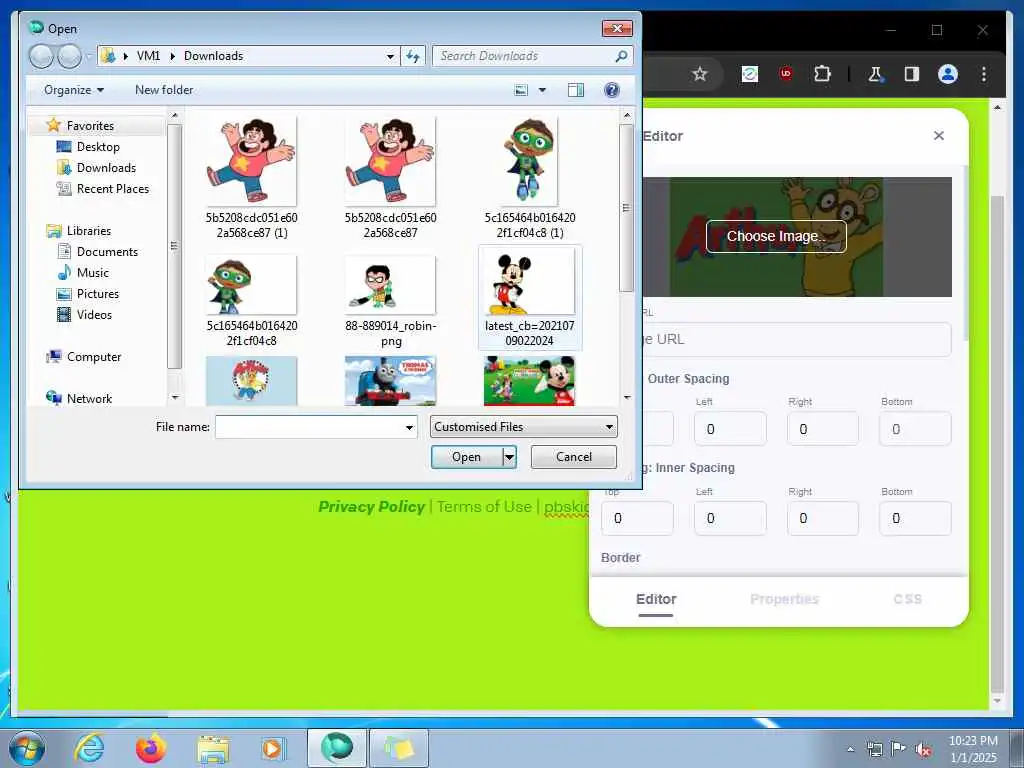This screenshot has width=1024, height=768.
Task: Select the latest_cb=20210709022024 Mickey file
Action: click(x=530, y=298)
